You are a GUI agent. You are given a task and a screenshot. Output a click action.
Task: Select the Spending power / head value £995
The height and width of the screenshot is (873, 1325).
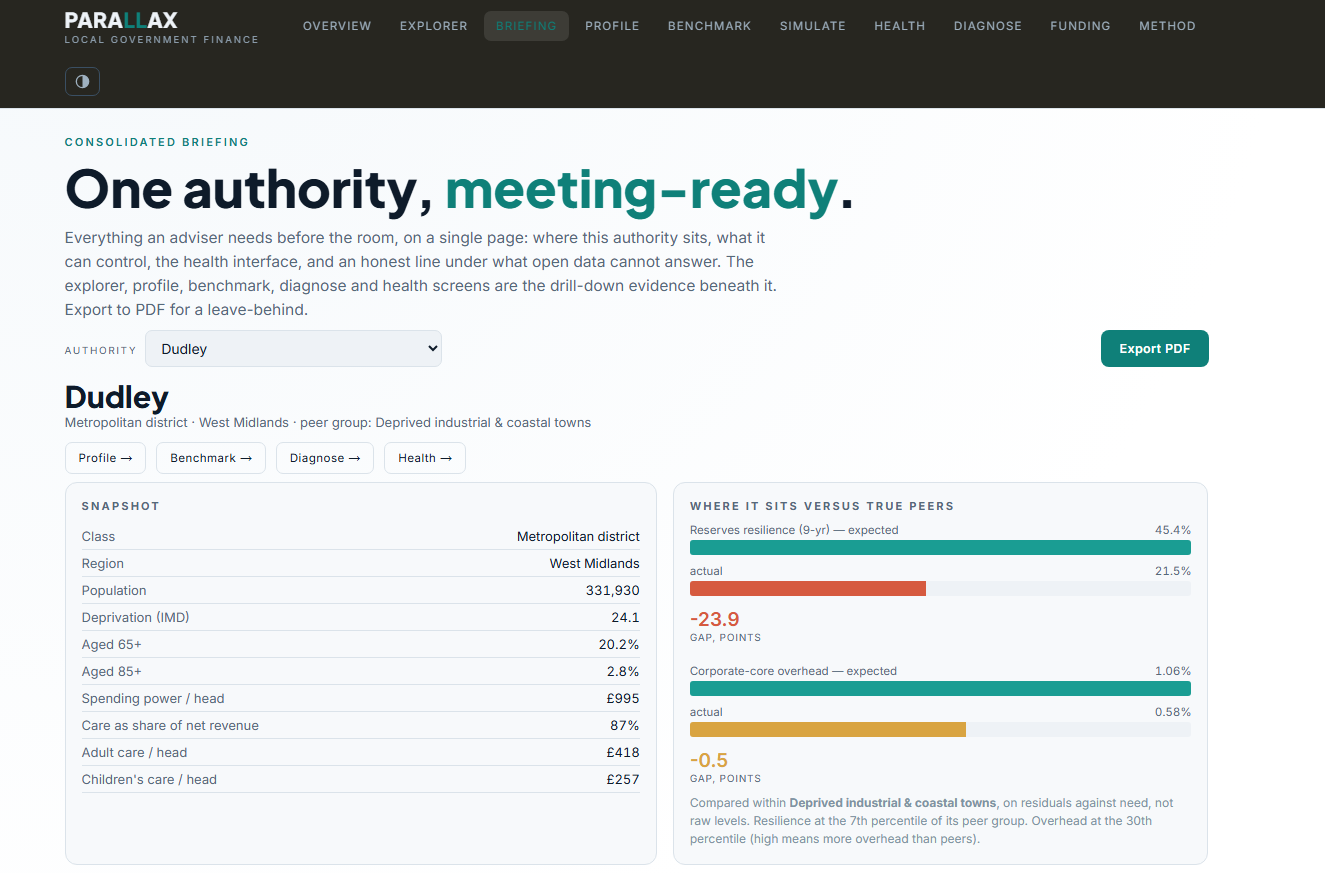tap(623, 698)
